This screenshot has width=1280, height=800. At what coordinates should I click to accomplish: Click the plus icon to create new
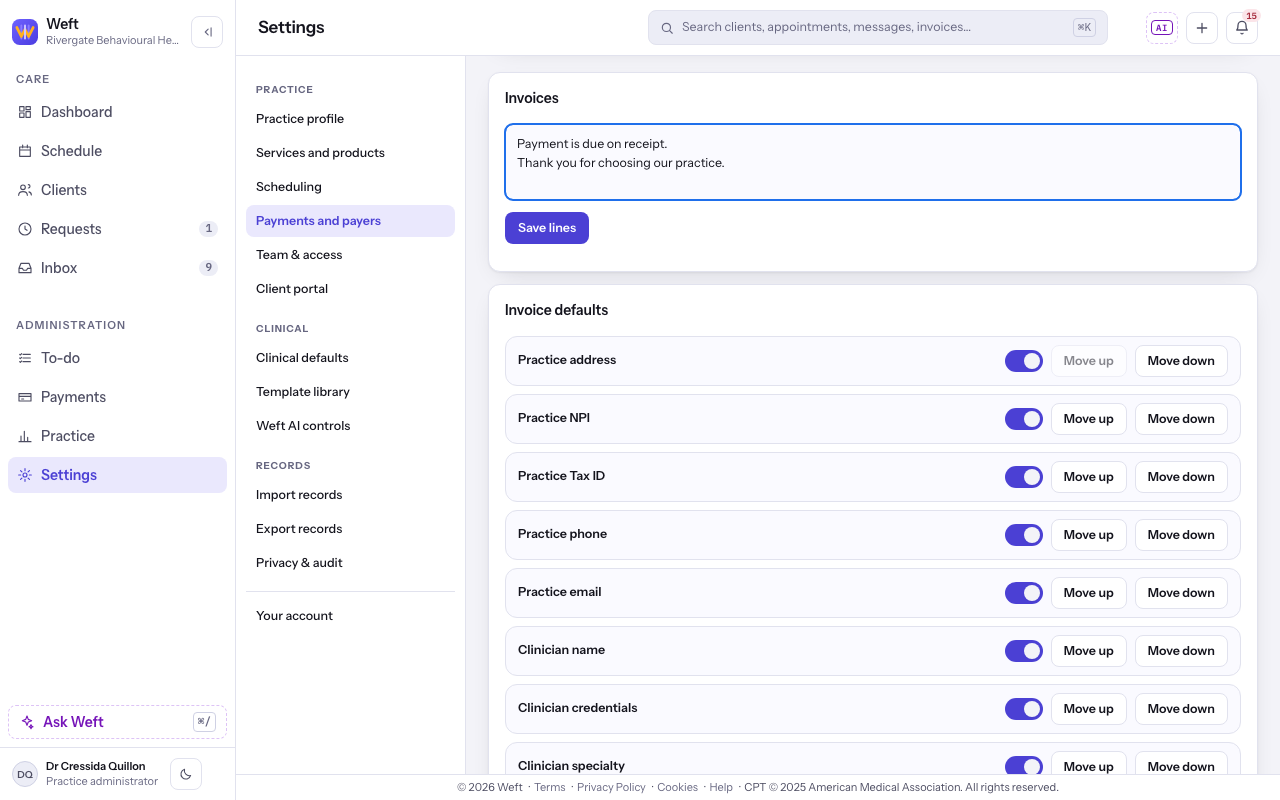pyautogui.click(x=1202, y=28)
